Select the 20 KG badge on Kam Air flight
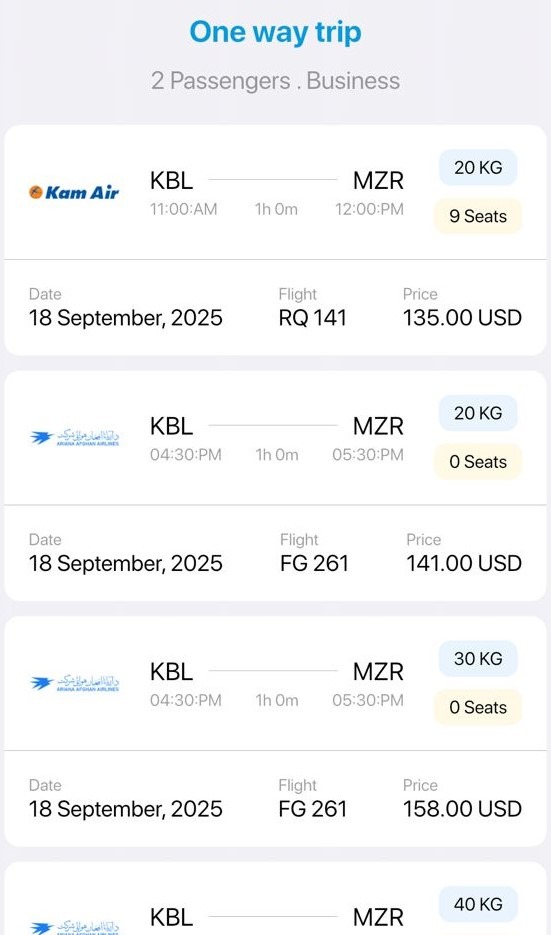 click(478, 168)
